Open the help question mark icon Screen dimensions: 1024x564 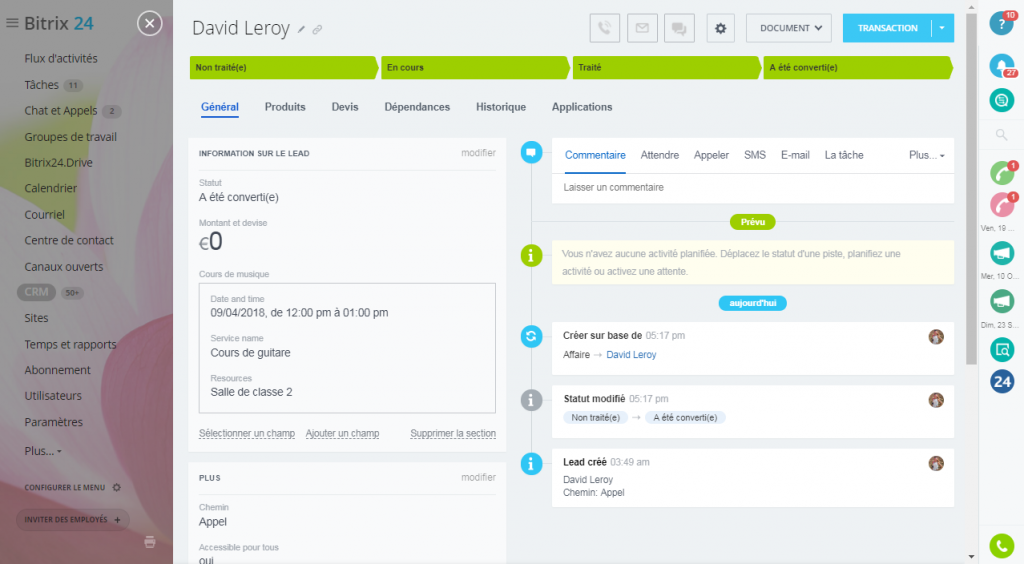coord(1001,23)
